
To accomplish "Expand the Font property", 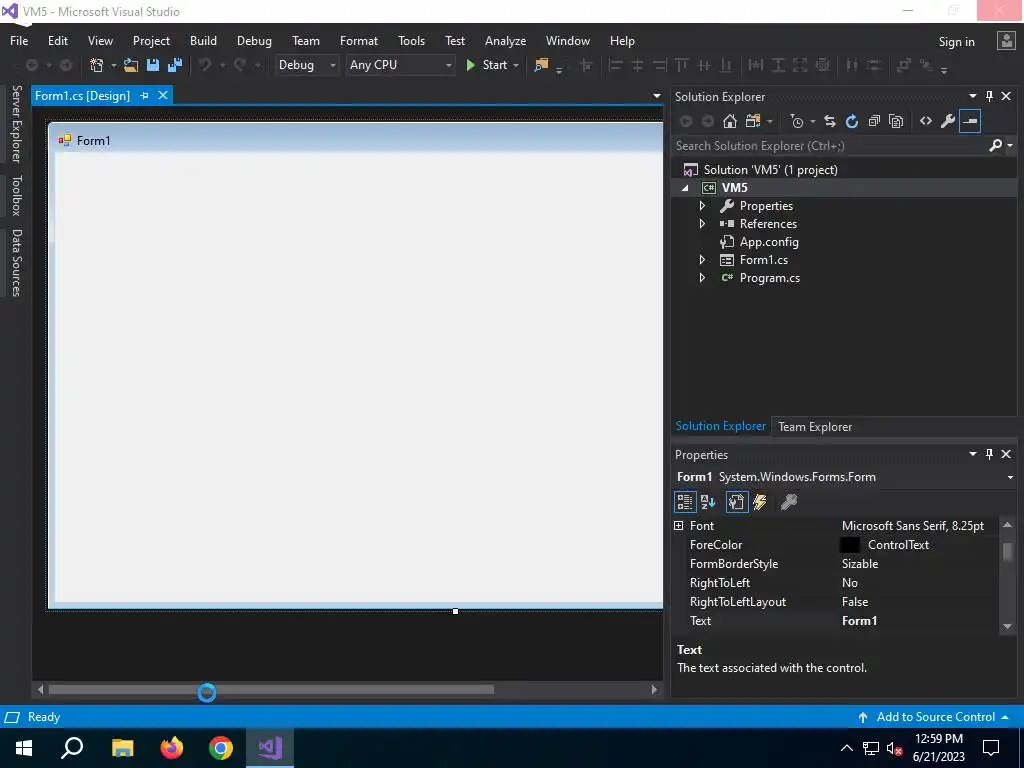I will pos(679,526).
